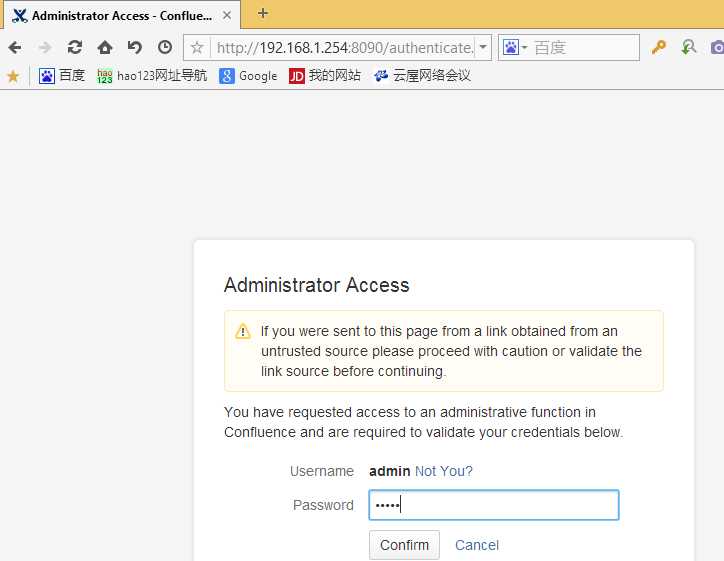The image size is (724, 561).
Task: Open the hao123网址导航 bookmark
Action: pos(152,75)
